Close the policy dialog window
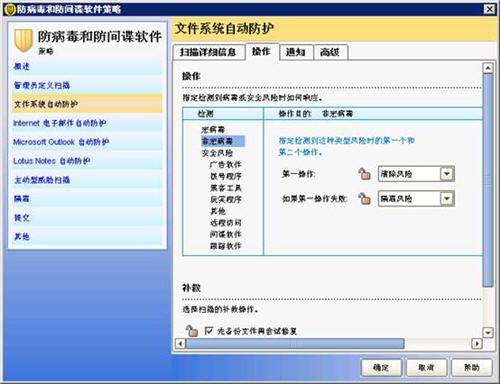The height and width of the screenshot is (384, 500). pyautogui.click(x=489, y=9)
